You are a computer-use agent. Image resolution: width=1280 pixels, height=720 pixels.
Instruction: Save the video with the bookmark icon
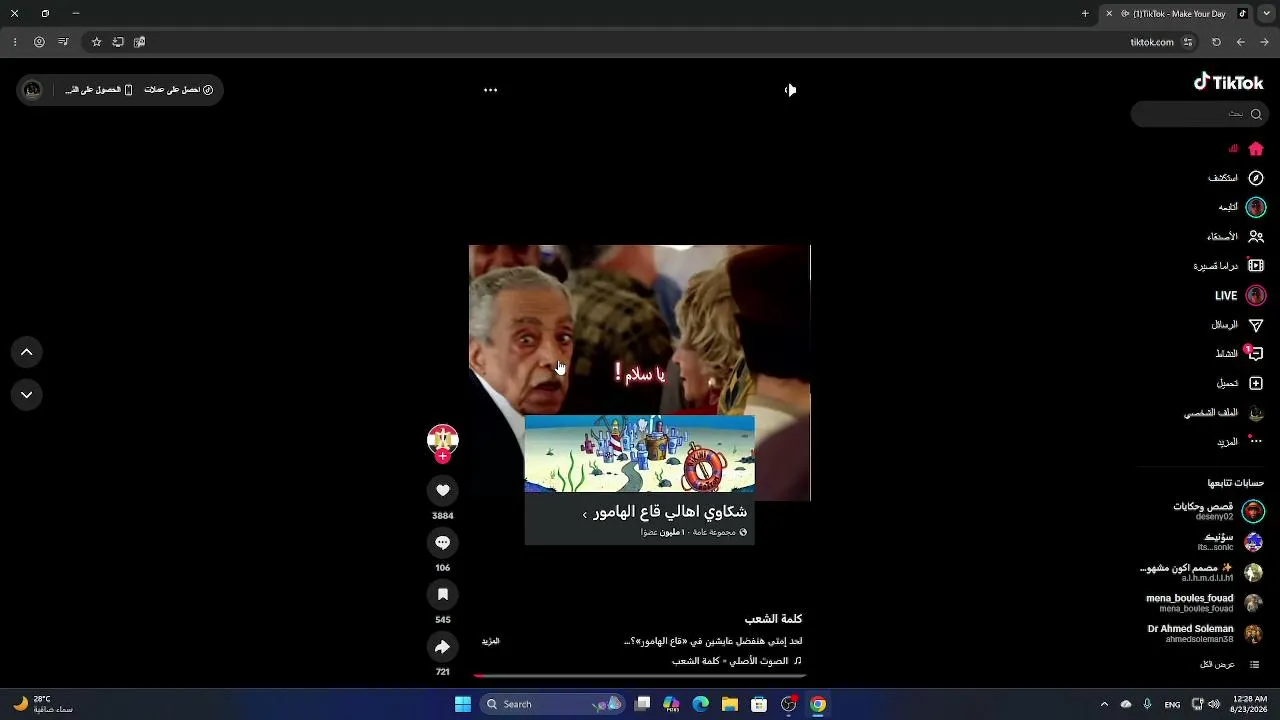(x=443, y=594)
